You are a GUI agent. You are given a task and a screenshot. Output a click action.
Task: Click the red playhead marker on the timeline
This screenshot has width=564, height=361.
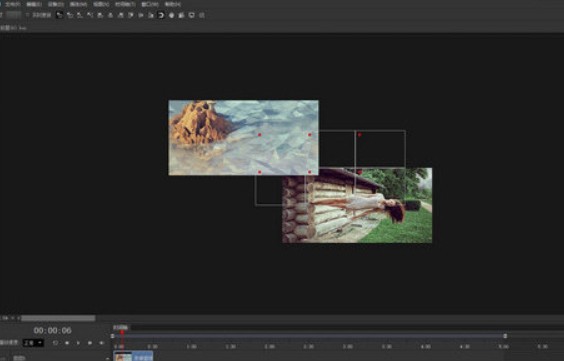122,333
